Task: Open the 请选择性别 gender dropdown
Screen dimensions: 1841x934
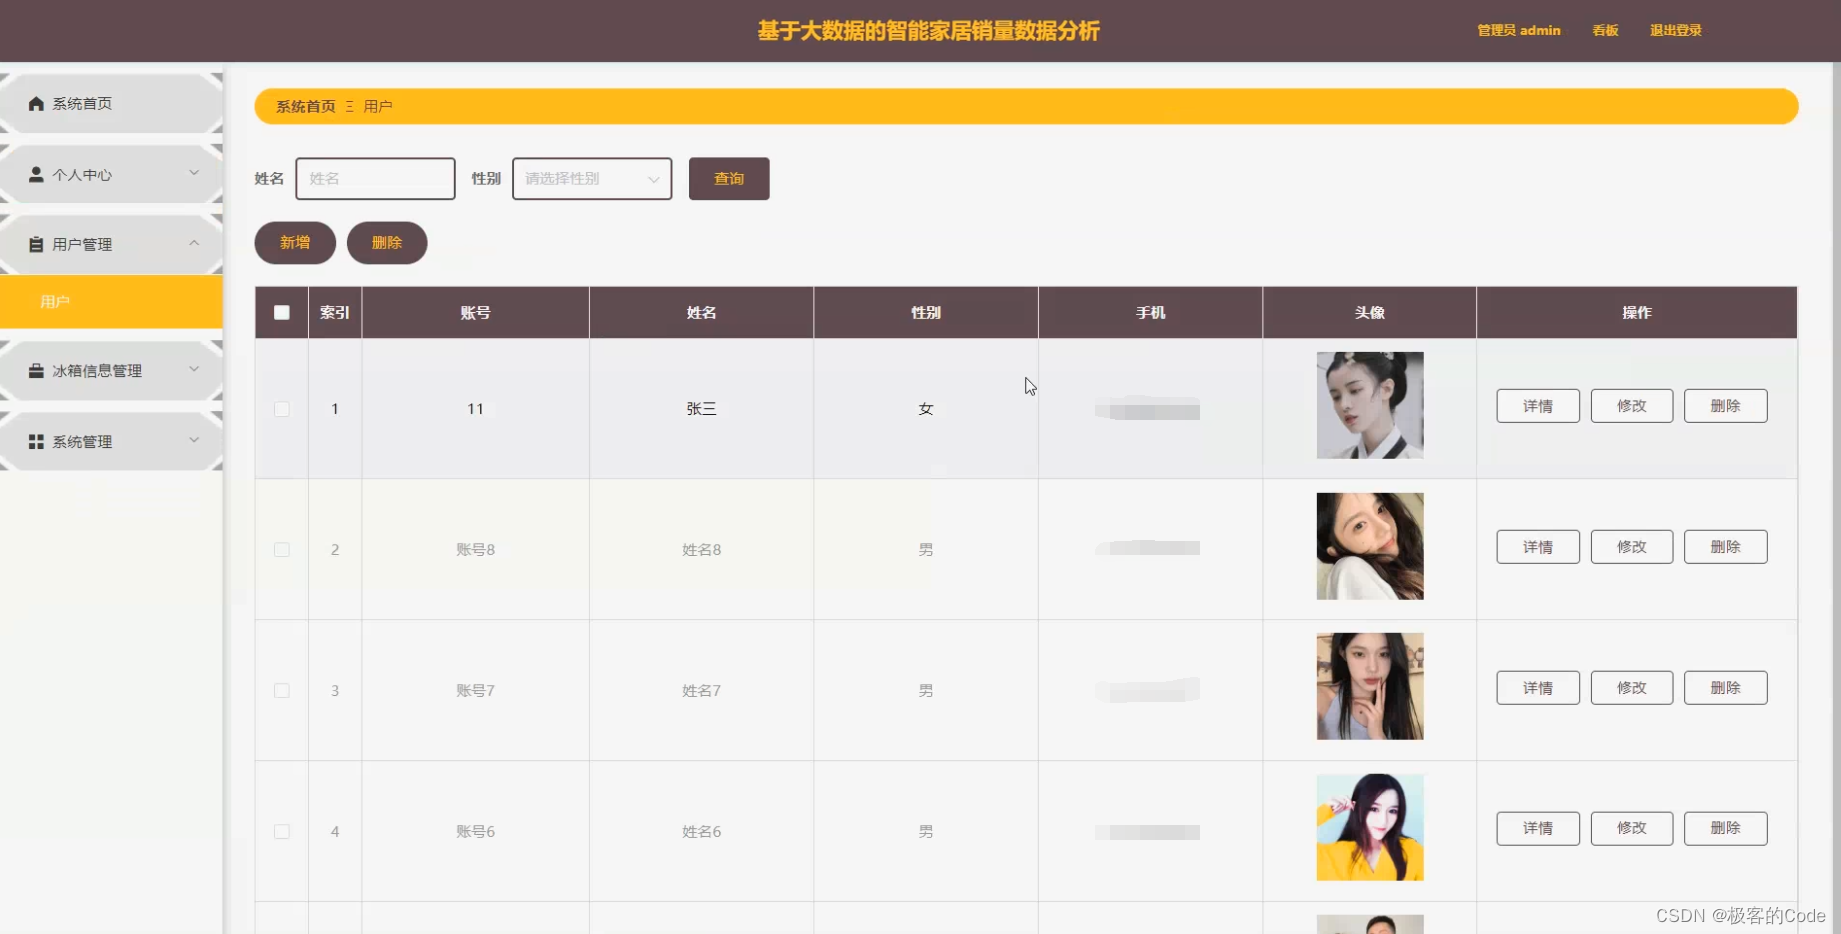Action: click(592, 179)
